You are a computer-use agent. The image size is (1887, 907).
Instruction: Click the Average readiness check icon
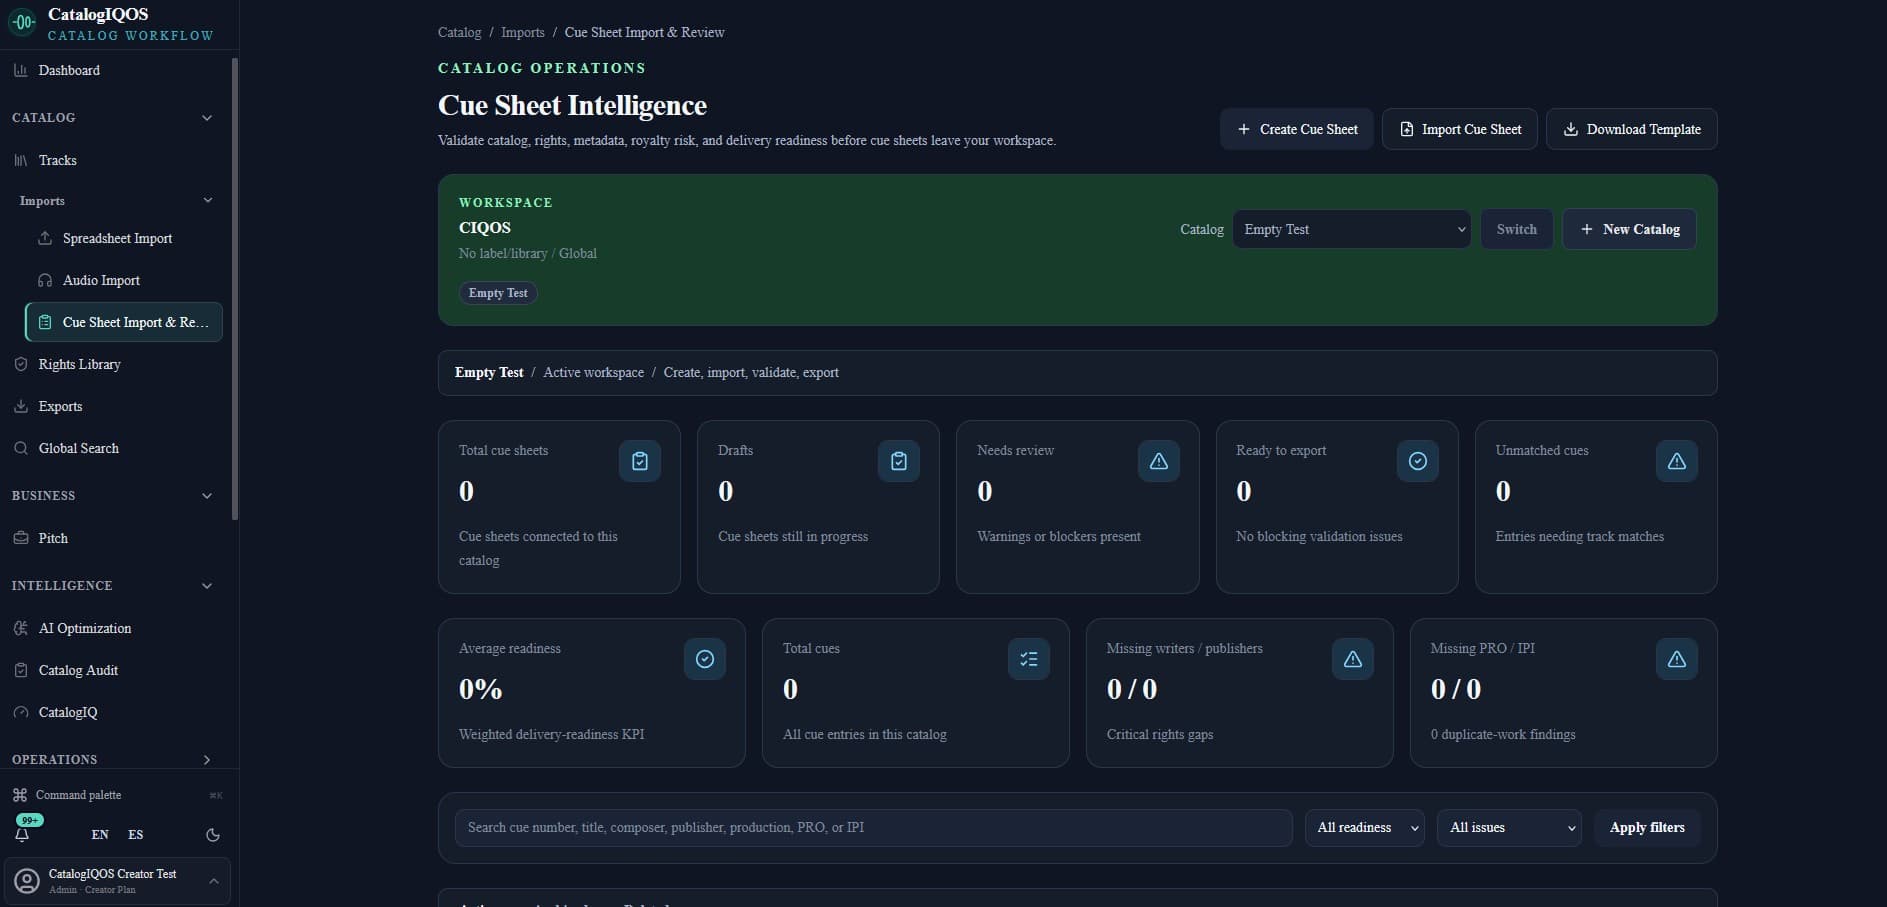click(705, 659)
